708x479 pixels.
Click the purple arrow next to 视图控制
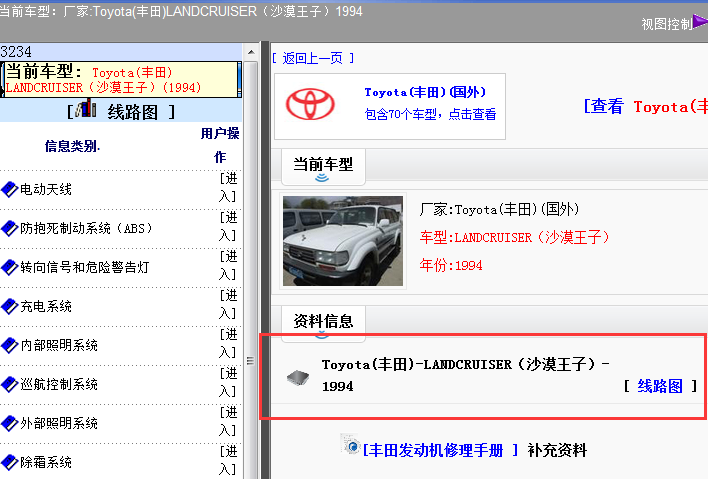pos(700,22)
